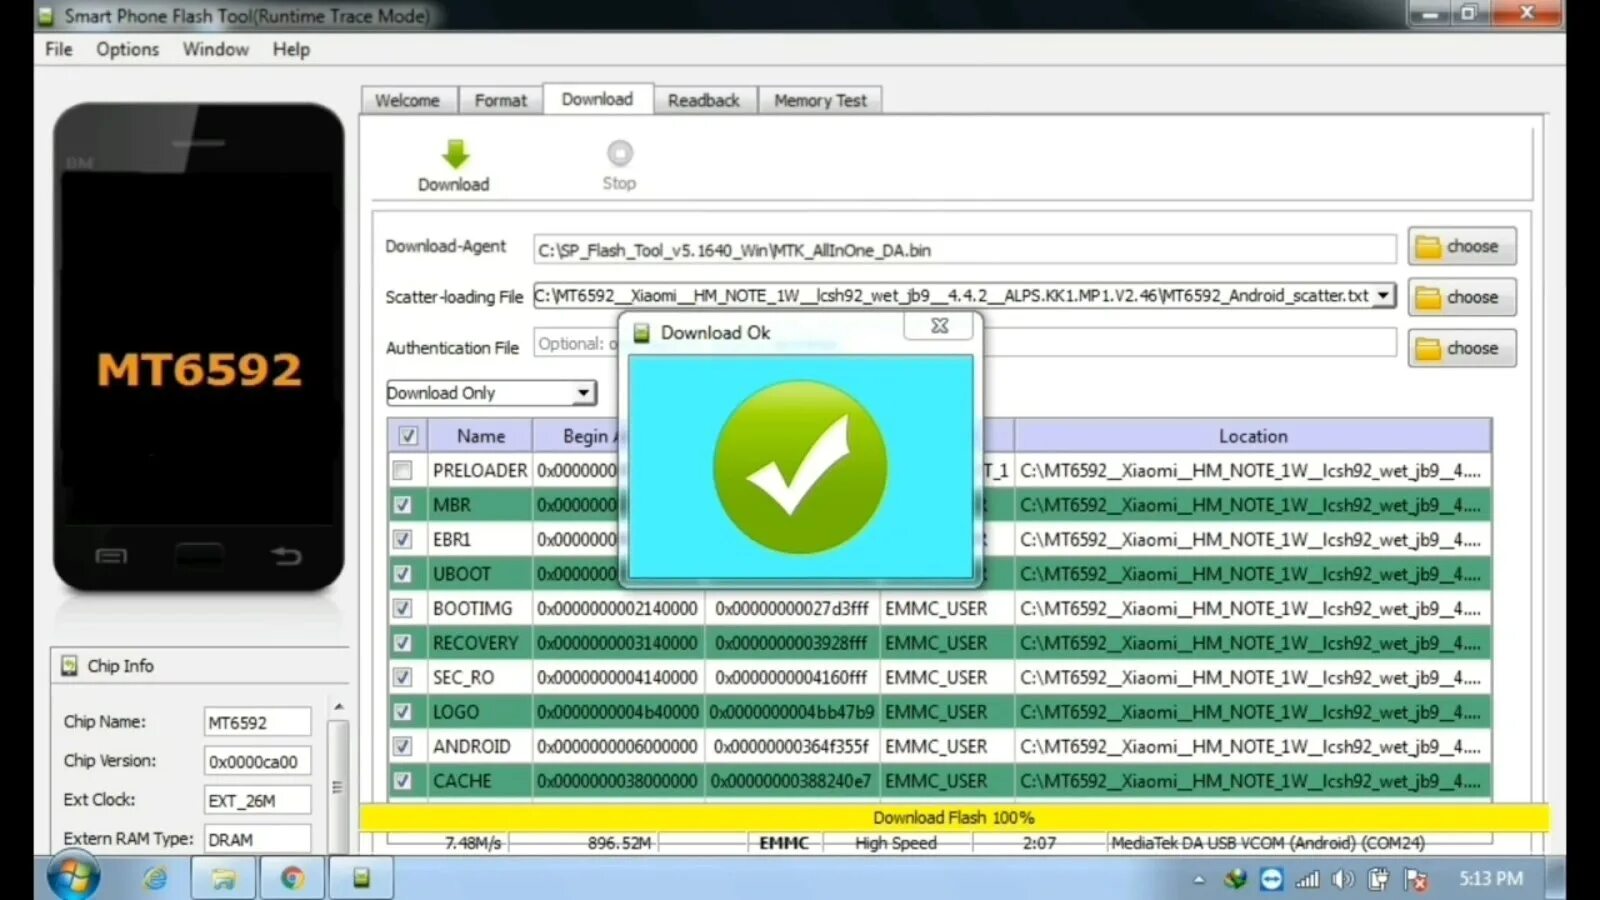Switch to the Memory Test tab
This screenshot has width=1600, height=900.
(x=820, y=101)
